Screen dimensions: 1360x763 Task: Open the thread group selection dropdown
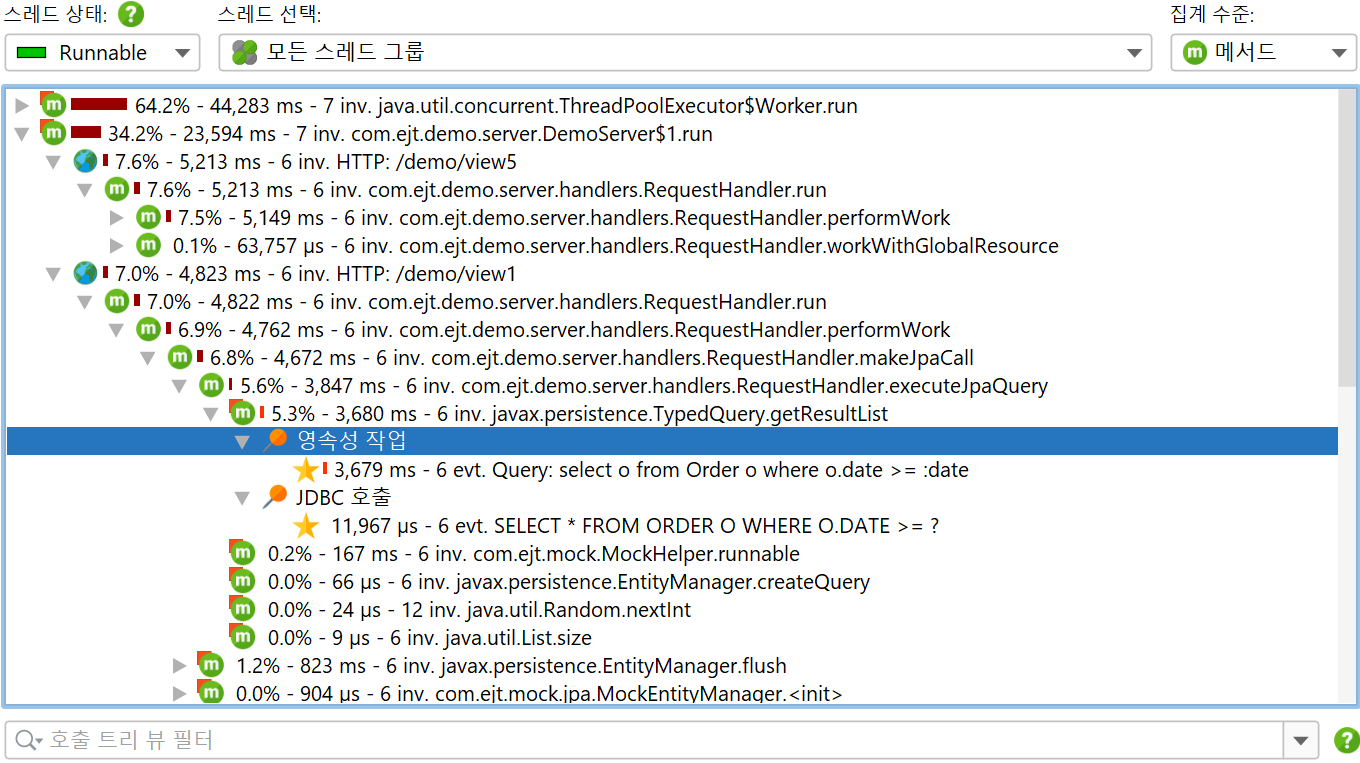click(683, 53)
